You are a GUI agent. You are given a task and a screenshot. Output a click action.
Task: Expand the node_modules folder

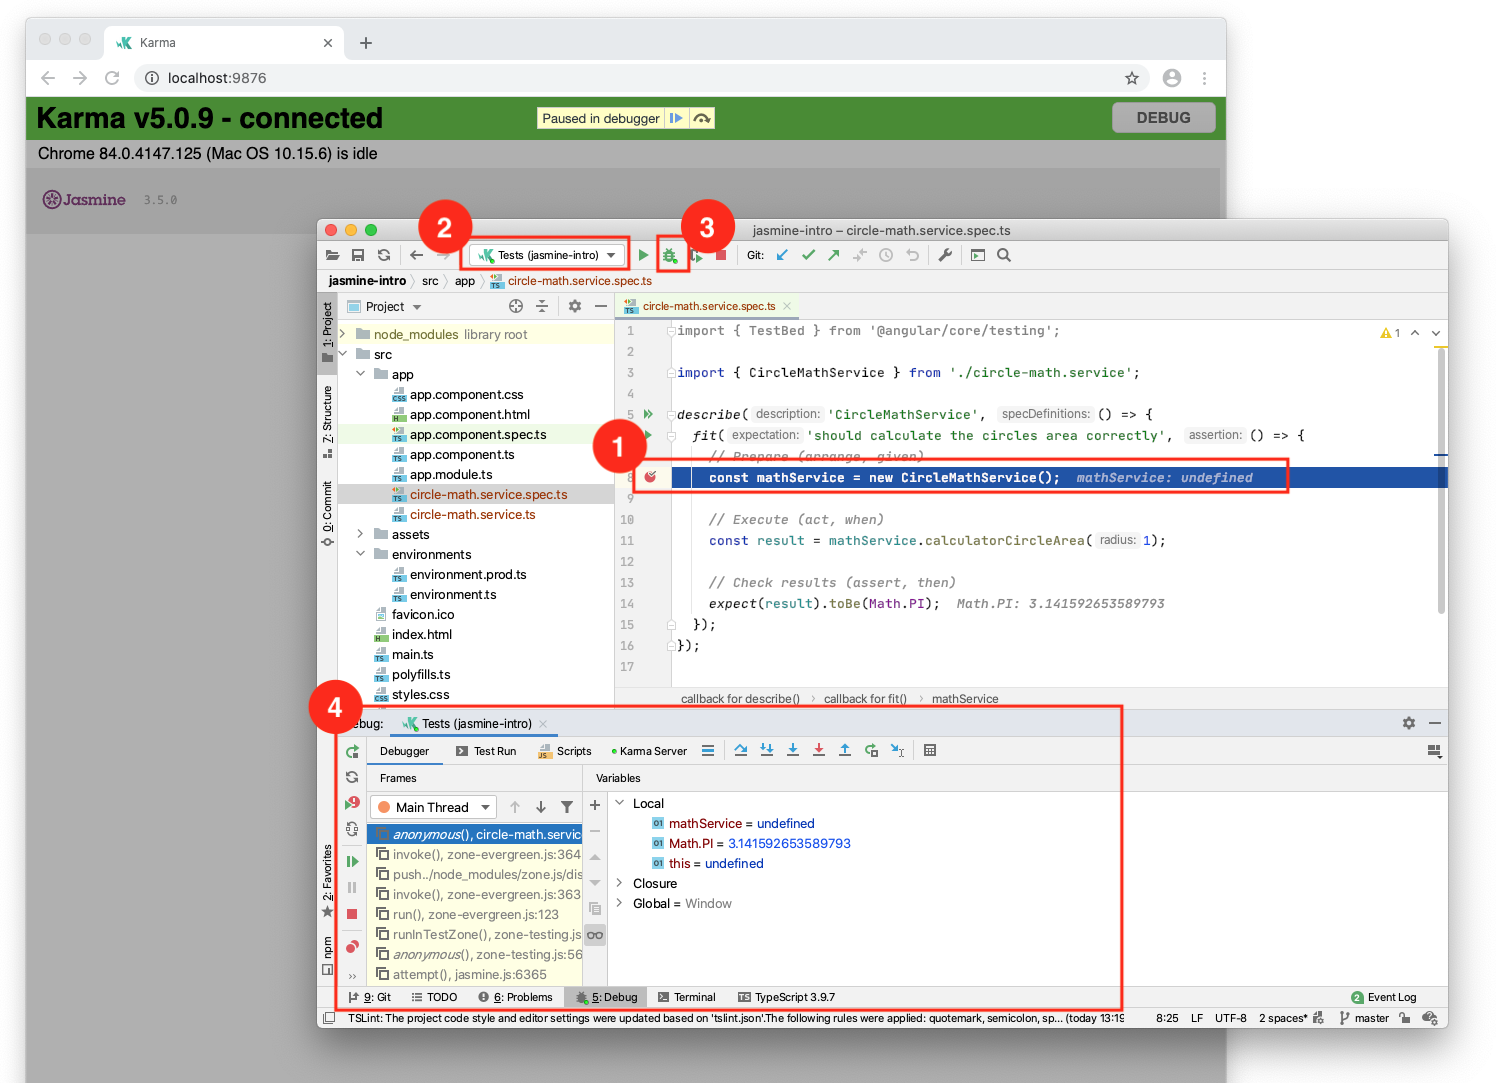343,334
